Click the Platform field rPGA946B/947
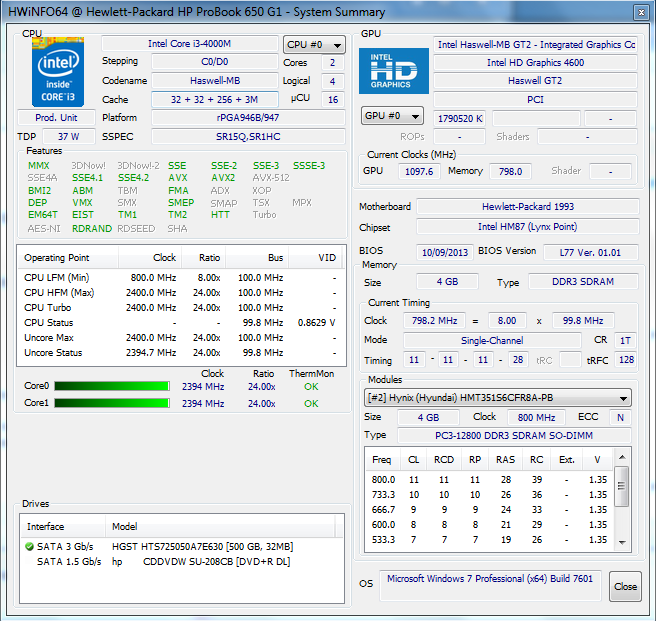This screenshot has height=621, width=656. pyautogui.click(x=248, y=118)
